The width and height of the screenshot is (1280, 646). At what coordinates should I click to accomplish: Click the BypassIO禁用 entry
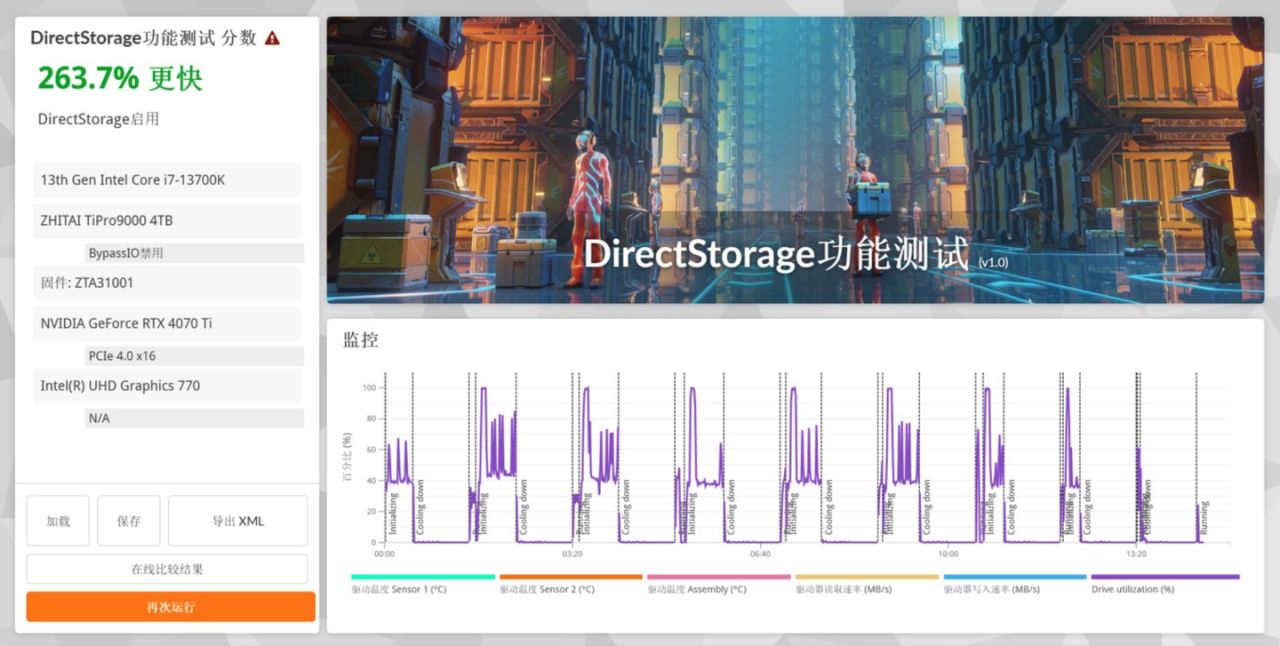(194, 253)
